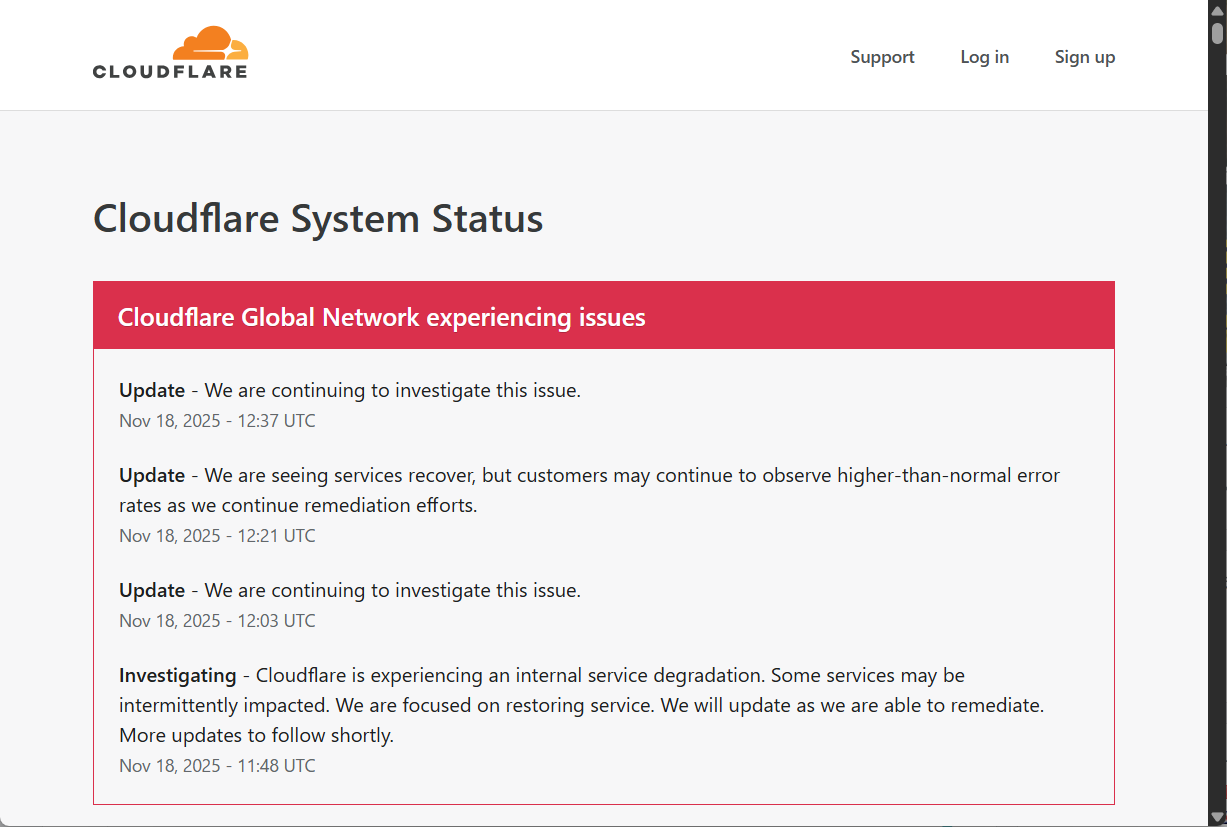Click the scrollbar up arrow

click(1217, 10)
